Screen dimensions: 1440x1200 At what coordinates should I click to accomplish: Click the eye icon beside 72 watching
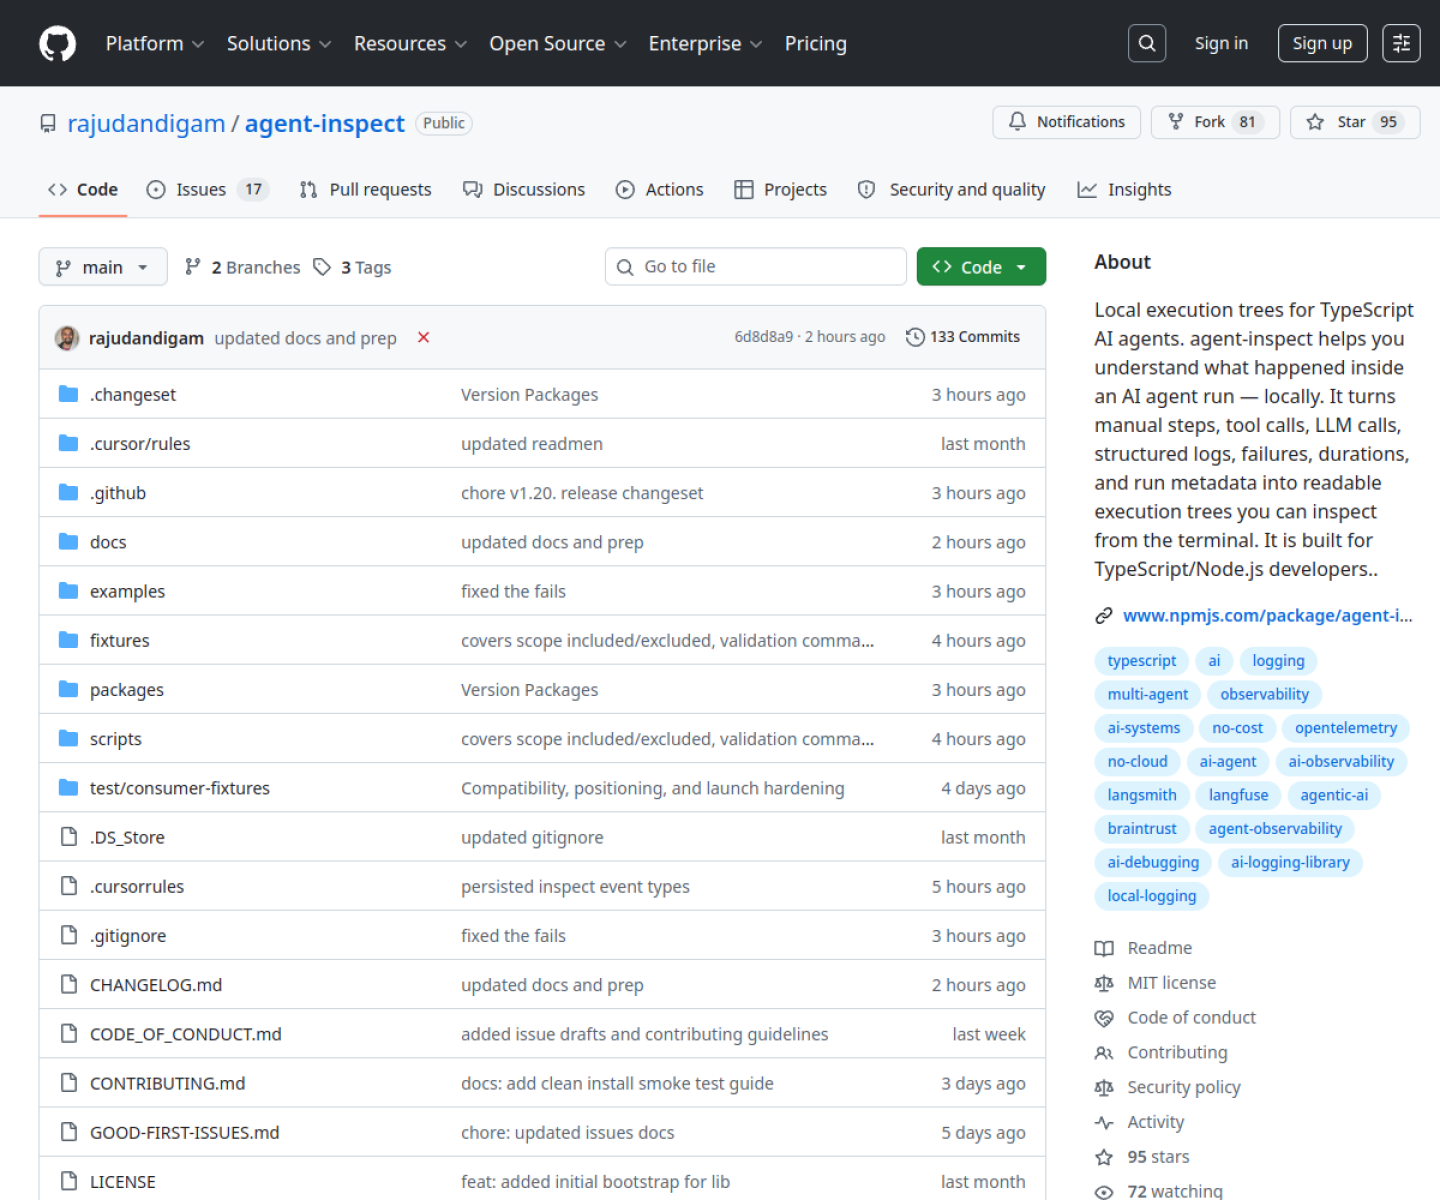coord(1104,1191)
